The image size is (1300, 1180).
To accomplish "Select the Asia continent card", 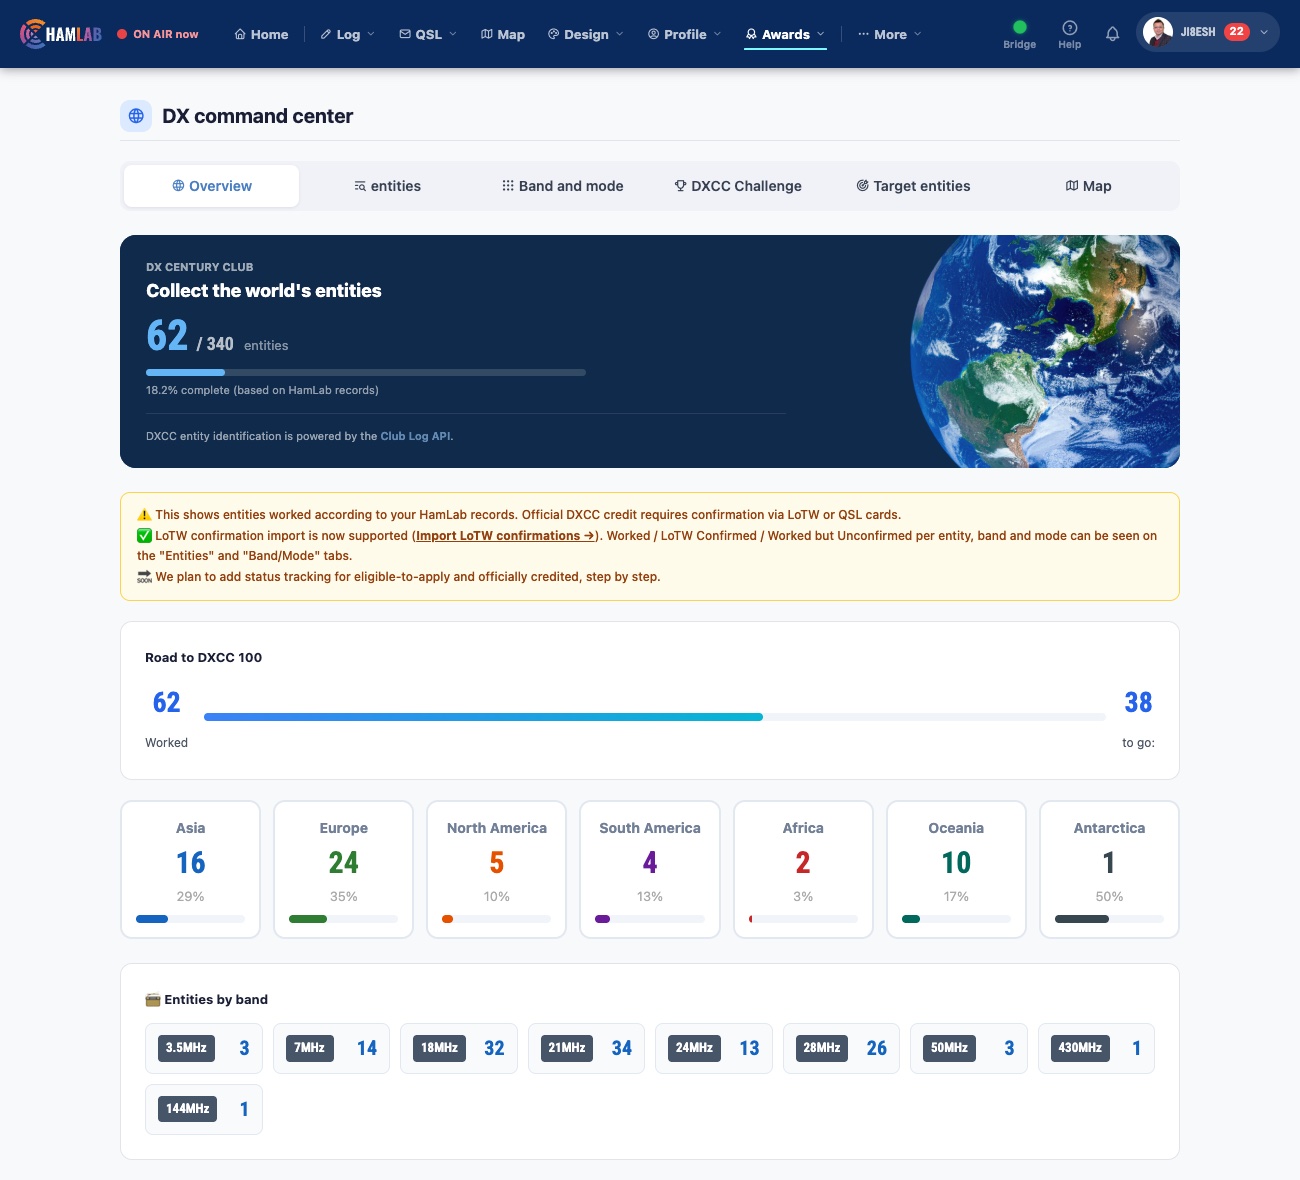I will click(190, 869).
